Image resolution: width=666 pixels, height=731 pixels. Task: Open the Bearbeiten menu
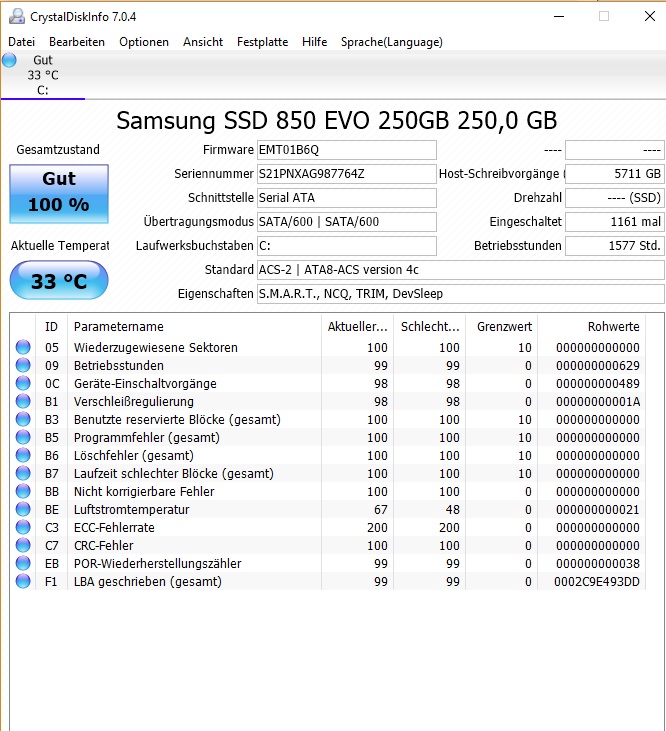[77, 42]
